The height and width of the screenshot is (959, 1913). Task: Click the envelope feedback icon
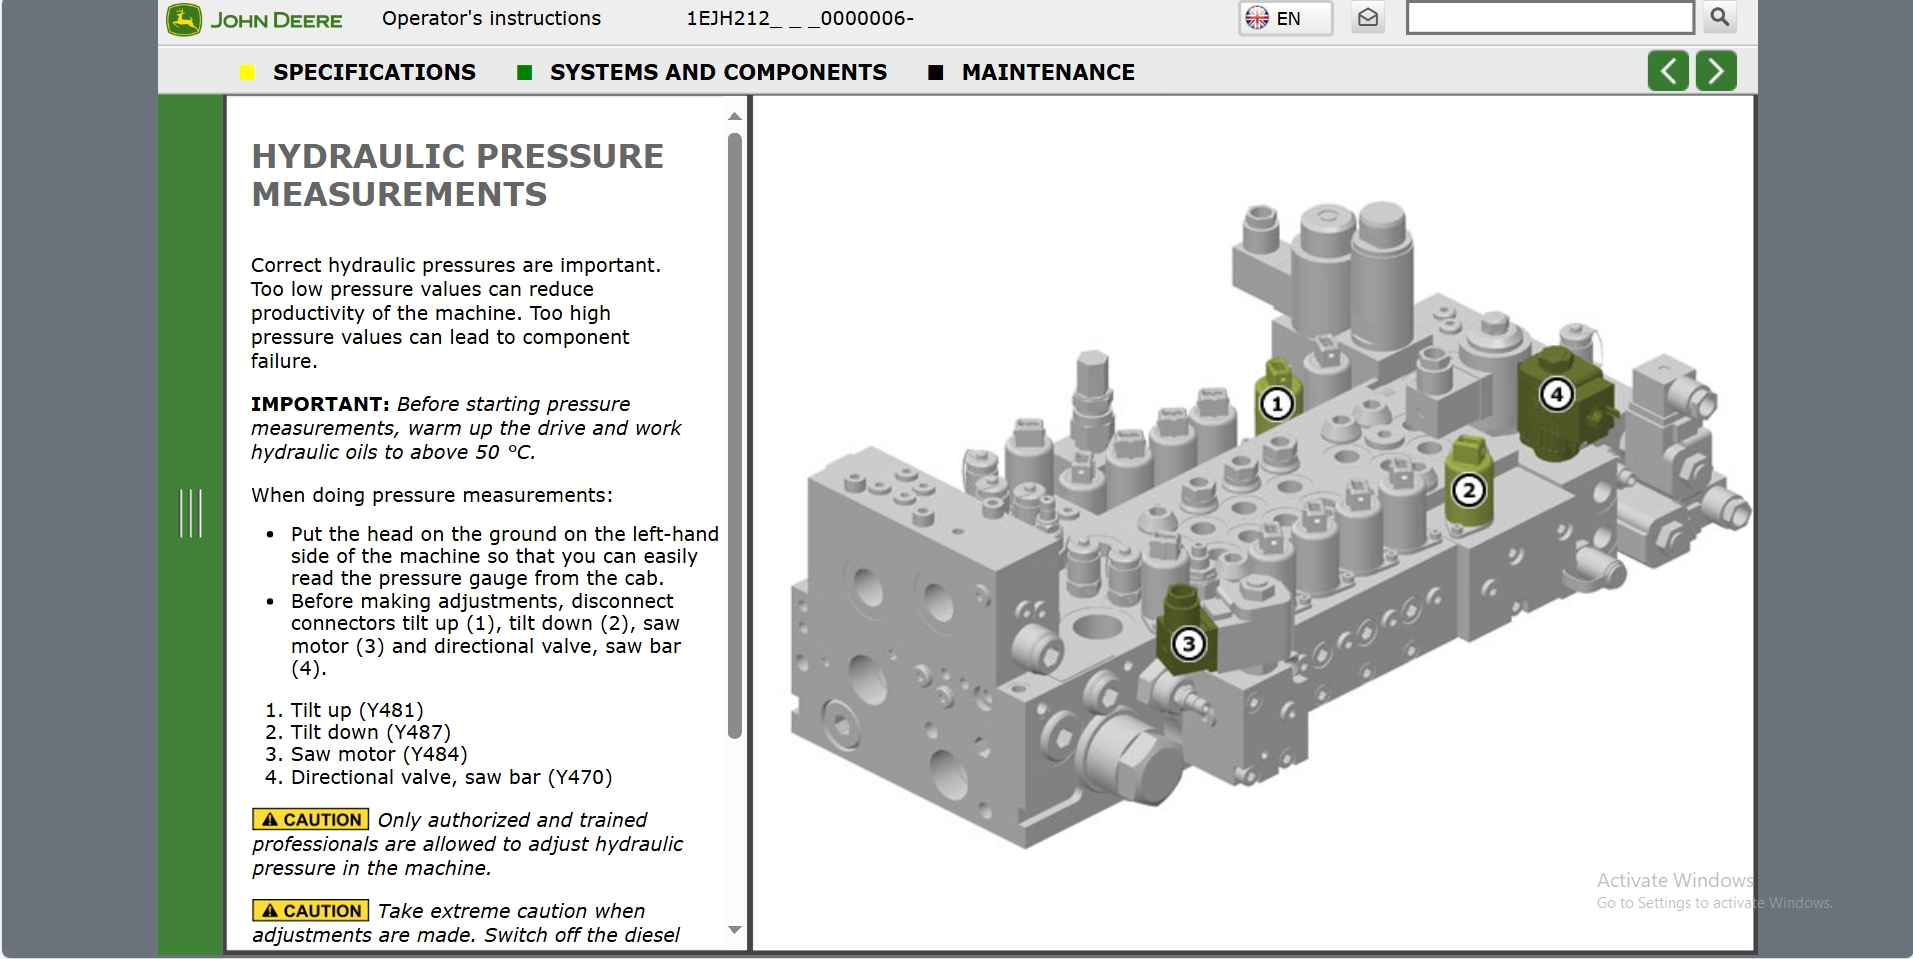tap(1368, 18)
